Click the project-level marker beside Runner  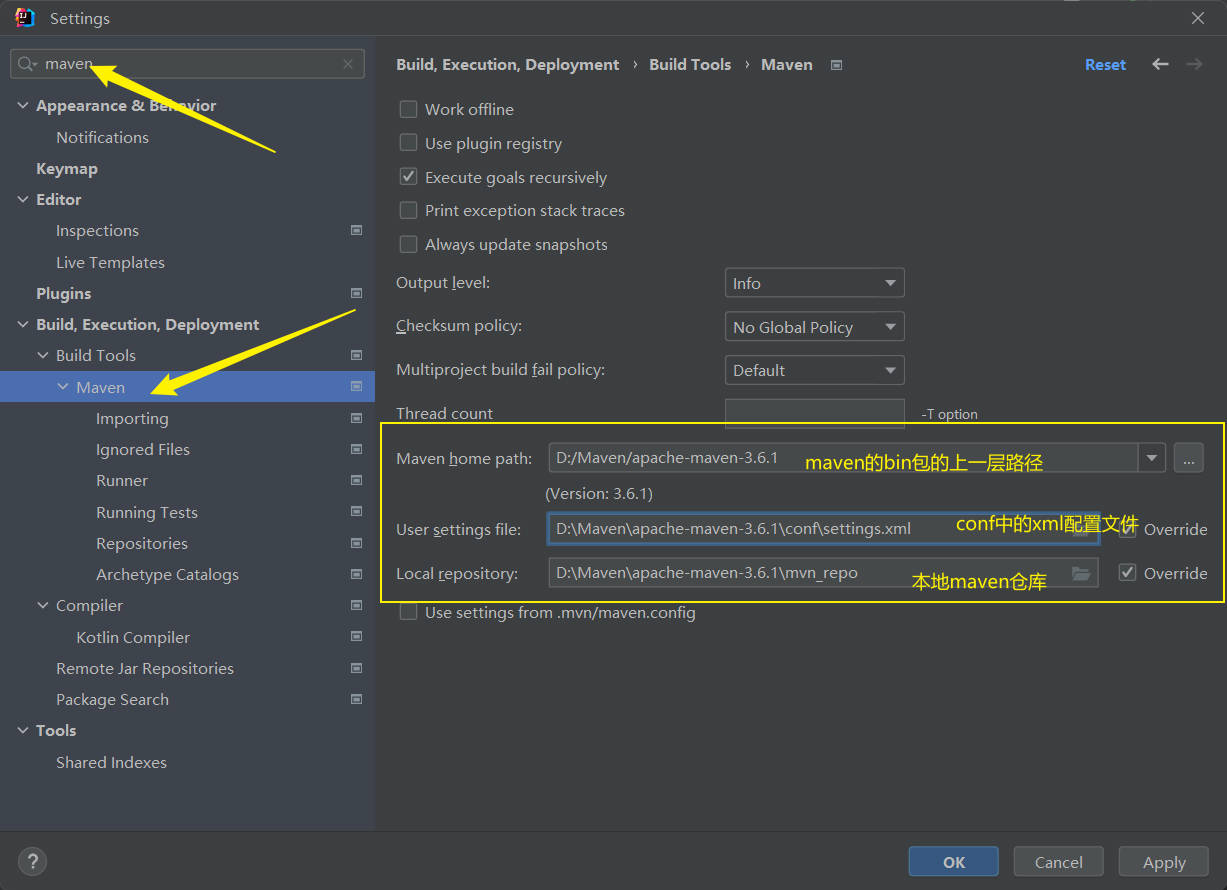coord(356,480)
